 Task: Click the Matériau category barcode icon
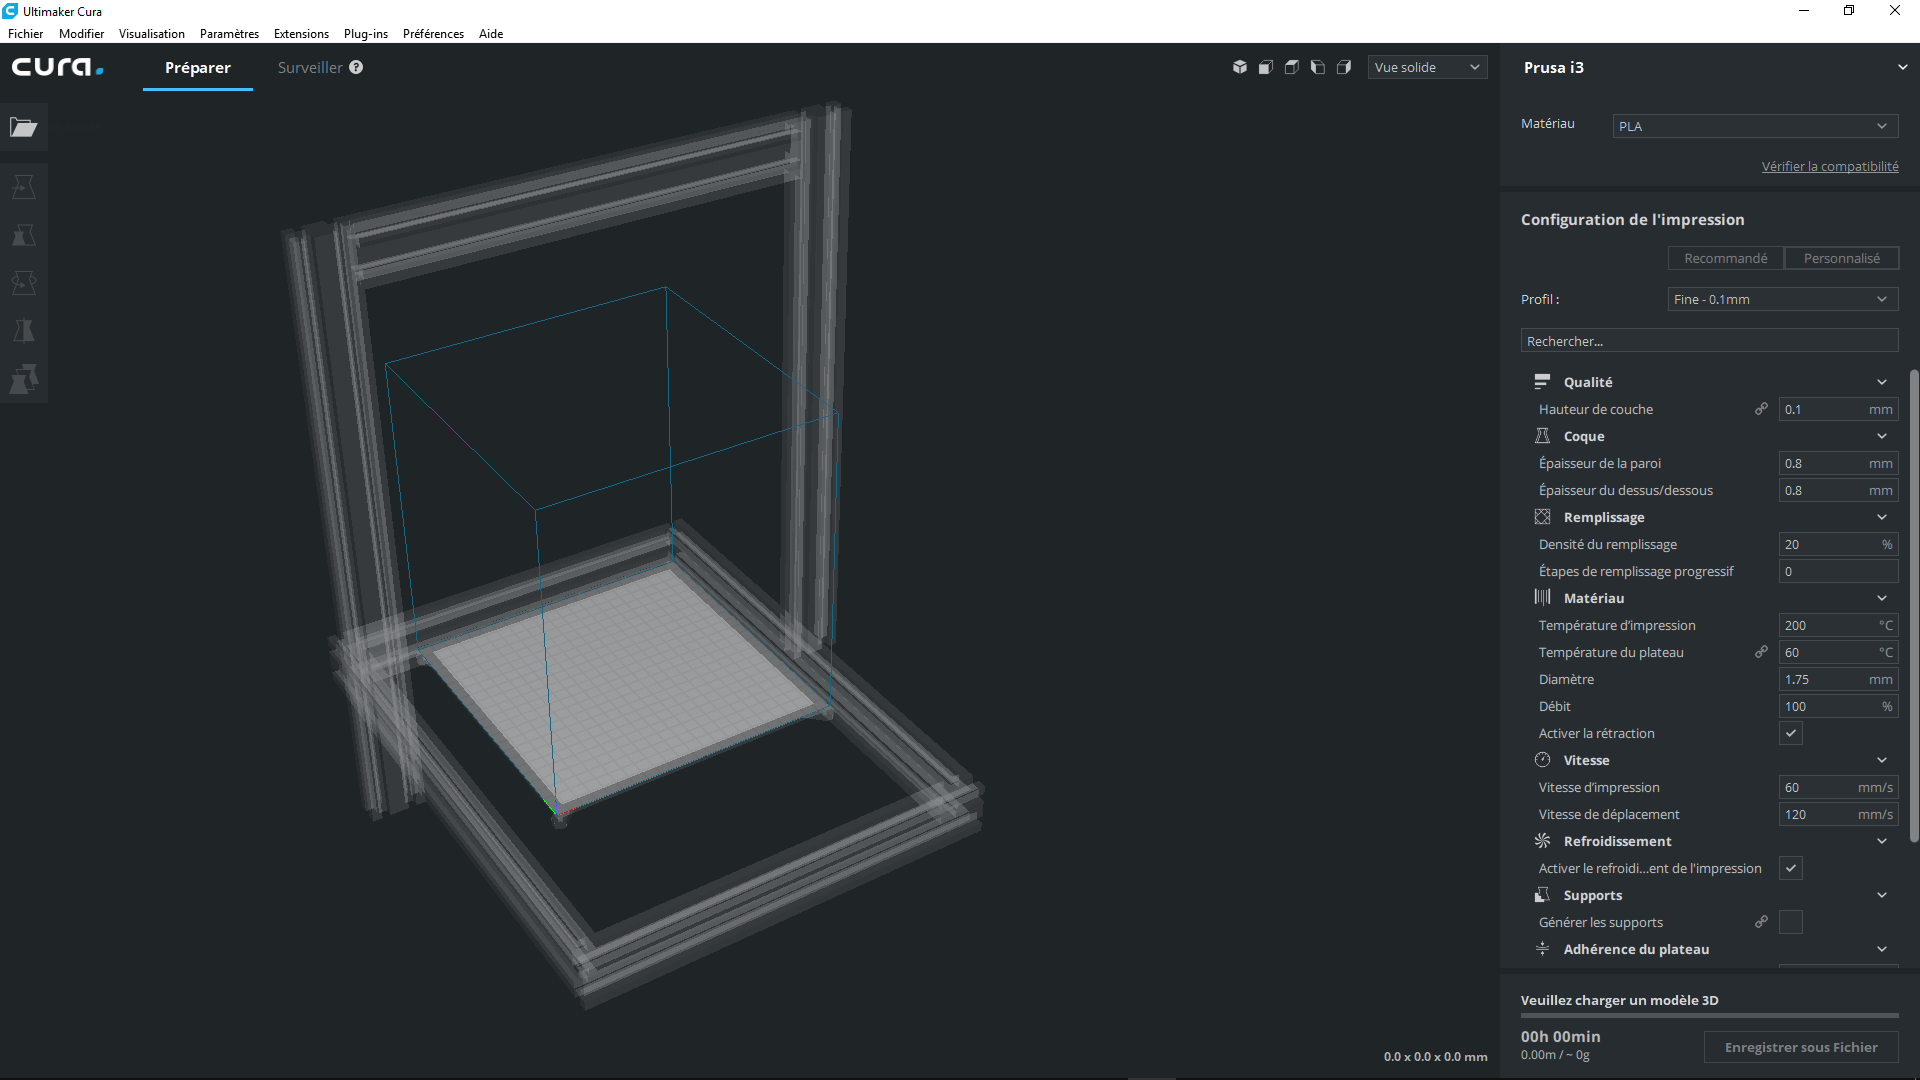tap(1542, 598)
